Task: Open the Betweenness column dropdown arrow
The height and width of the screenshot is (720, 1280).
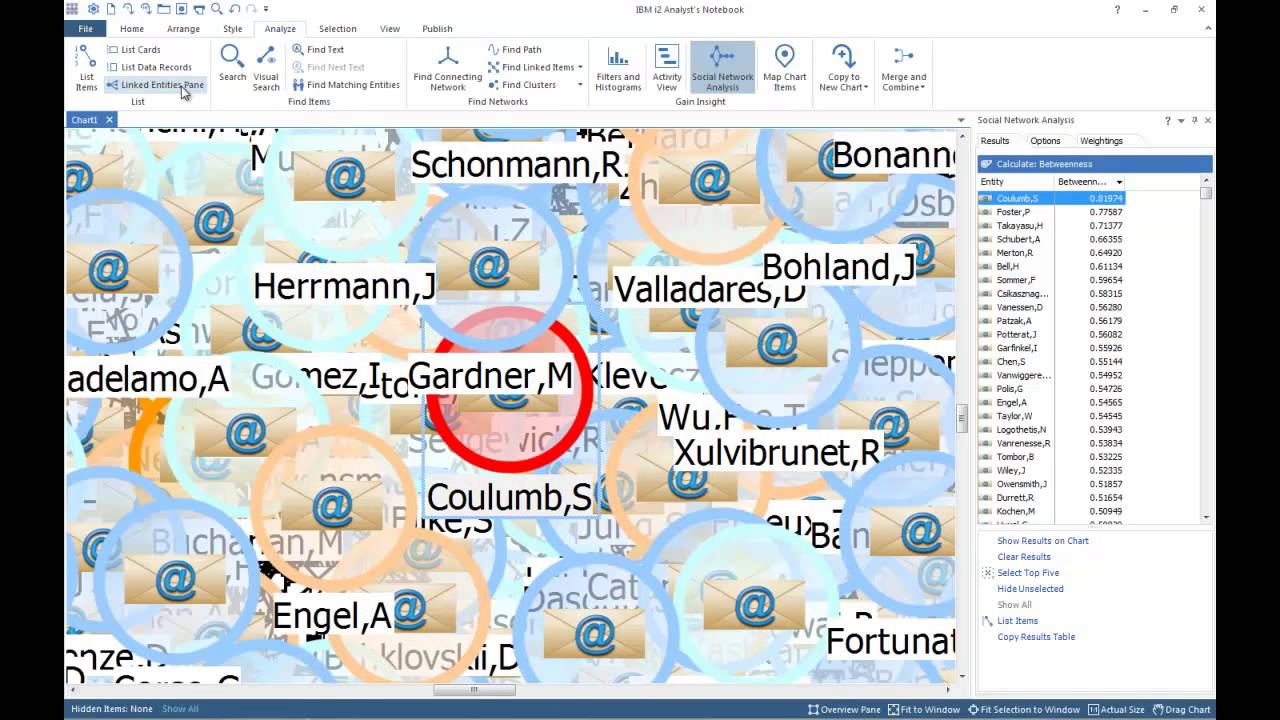Action: click(x=1119, y=182)
